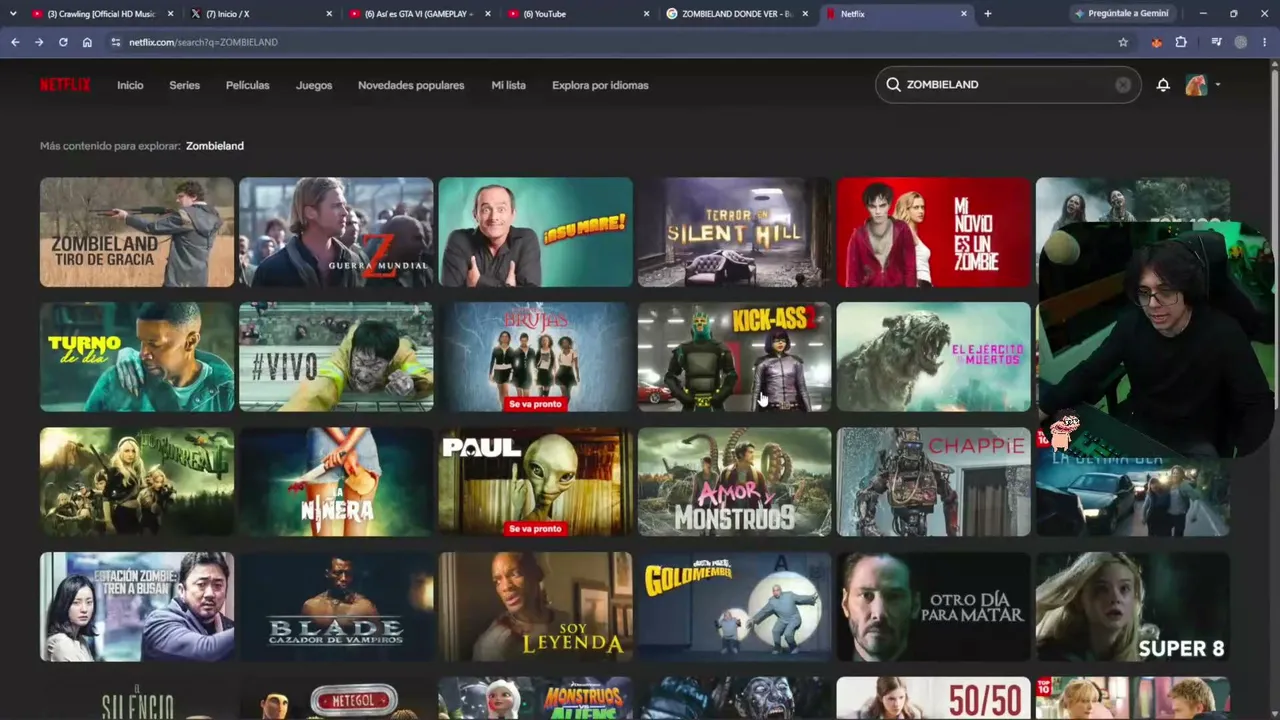Go to Netflix Inicio
This screenshot has width=1280, height=720.
(x=130, y=85)
